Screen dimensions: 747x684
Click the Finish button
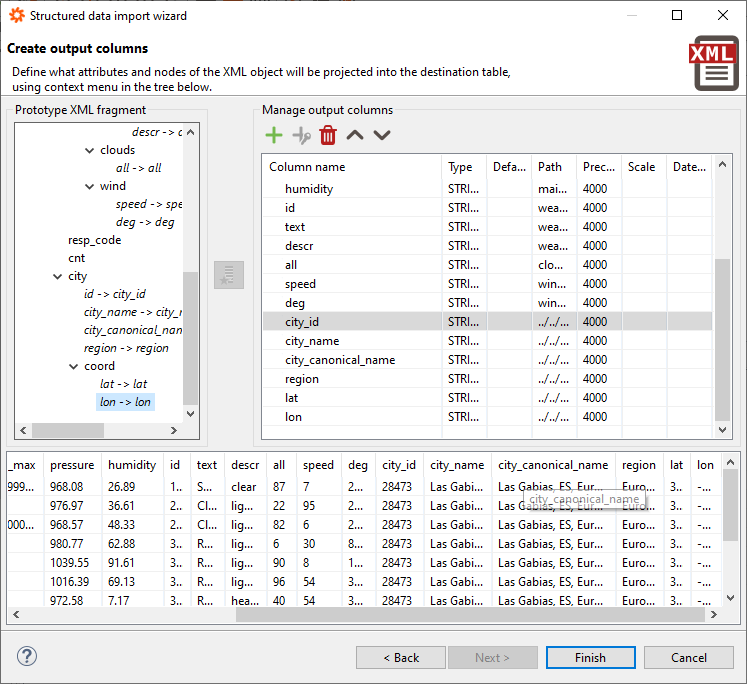pyautogui.click(x=590, y=657)
